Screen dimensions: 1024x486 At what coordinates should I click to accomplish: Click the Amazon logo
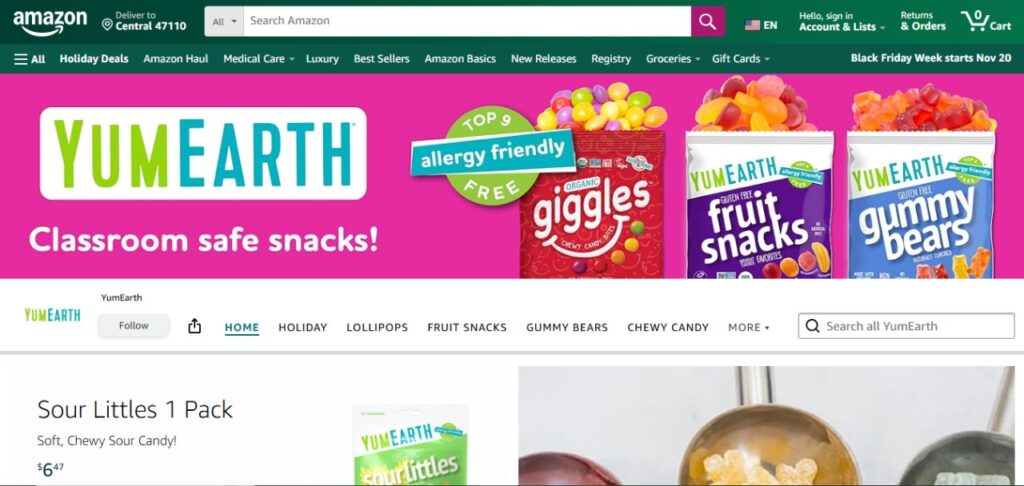click(50, 22)
